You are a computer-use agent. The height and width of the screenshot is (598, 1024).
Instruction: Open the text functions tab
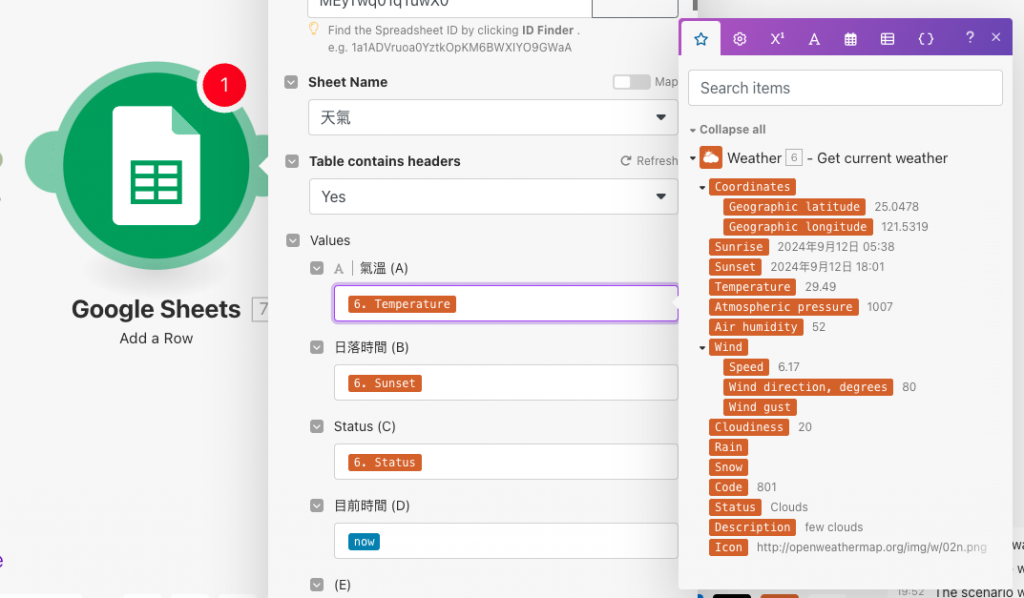coord(814,39)
